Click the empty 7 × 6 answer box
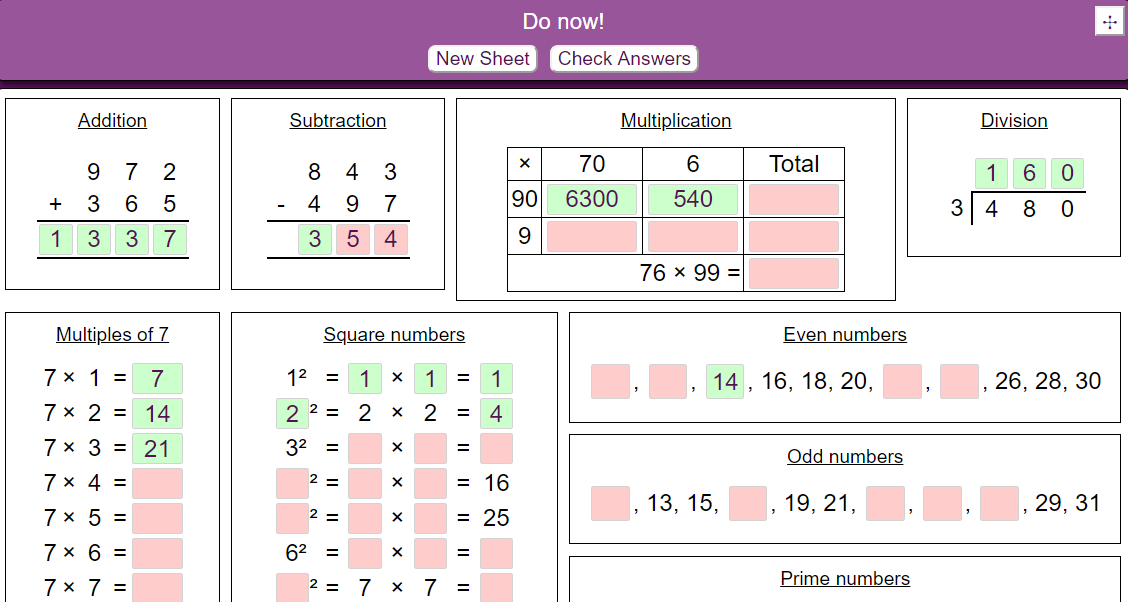Image resolution: width=1128 pixels, height=602 pixels. point(158,553)
